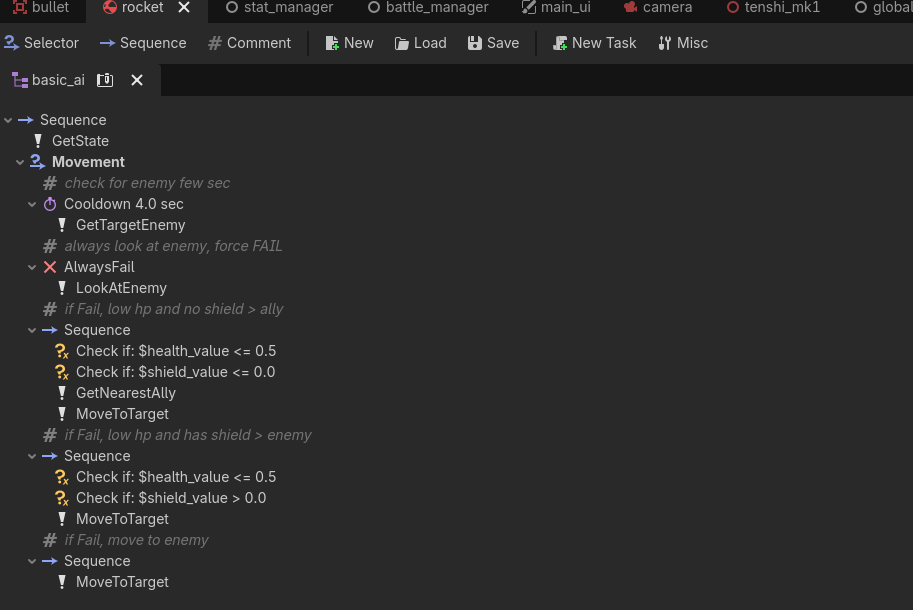
Task: Load a behavior tree with the Load button
Action: [420, 43]
